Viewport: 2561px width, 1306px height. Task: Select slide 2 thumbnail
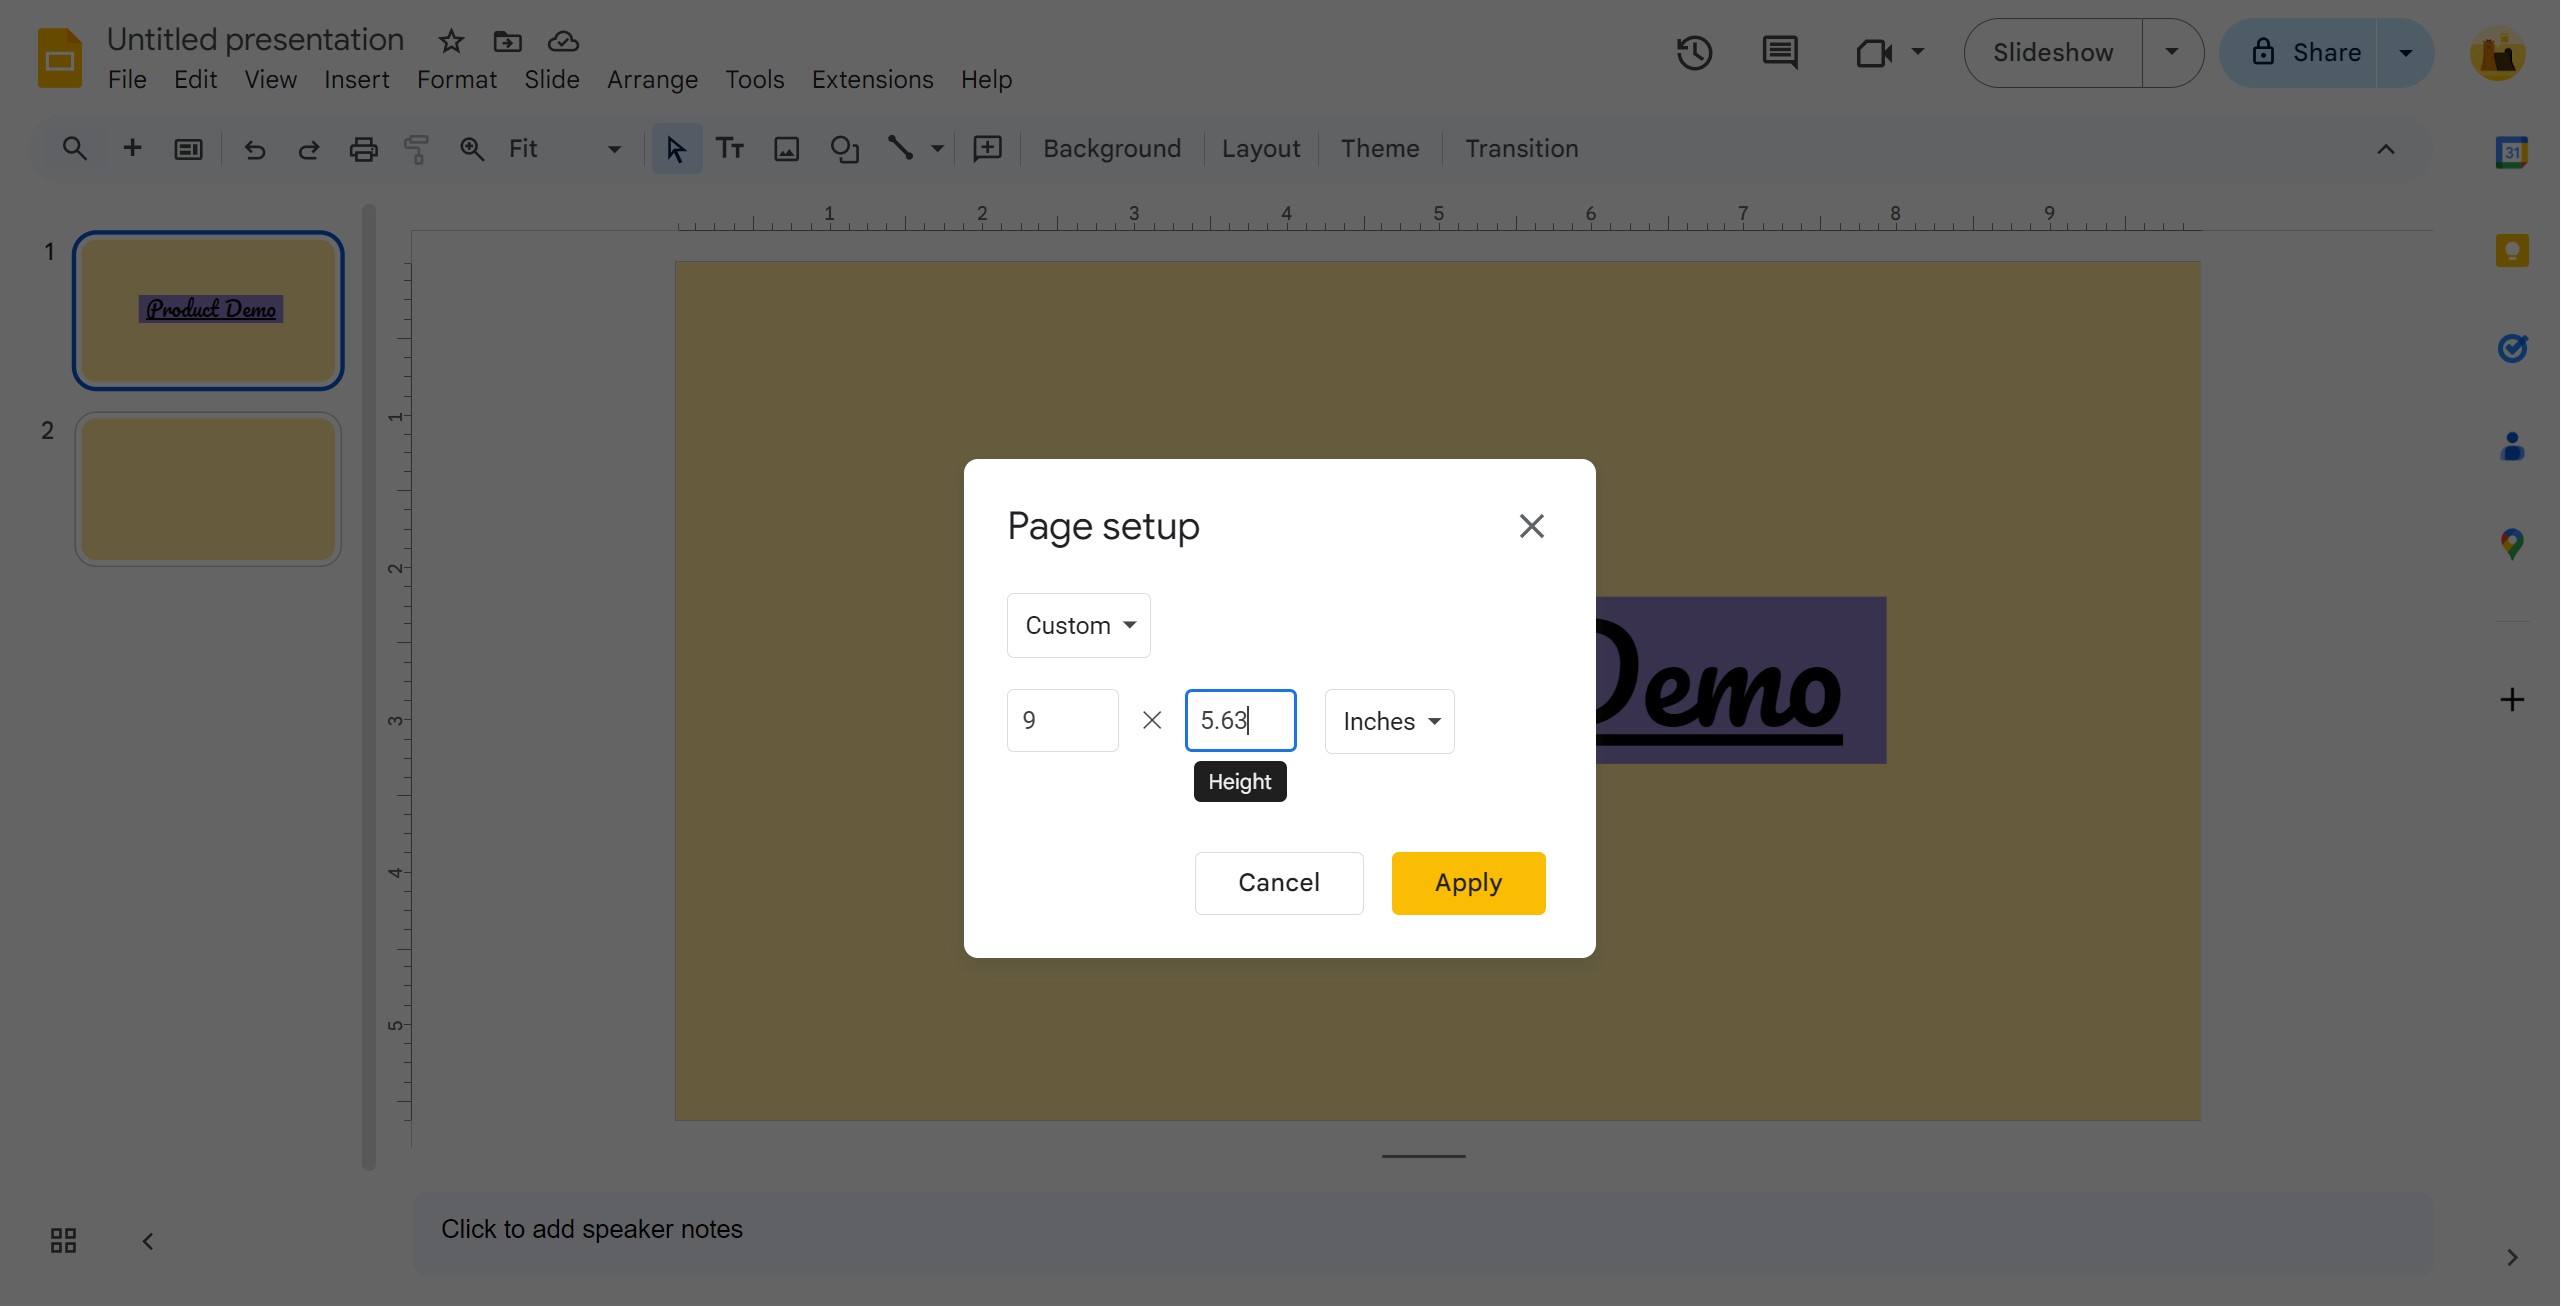pyautogui.click(x=208, y=490)
